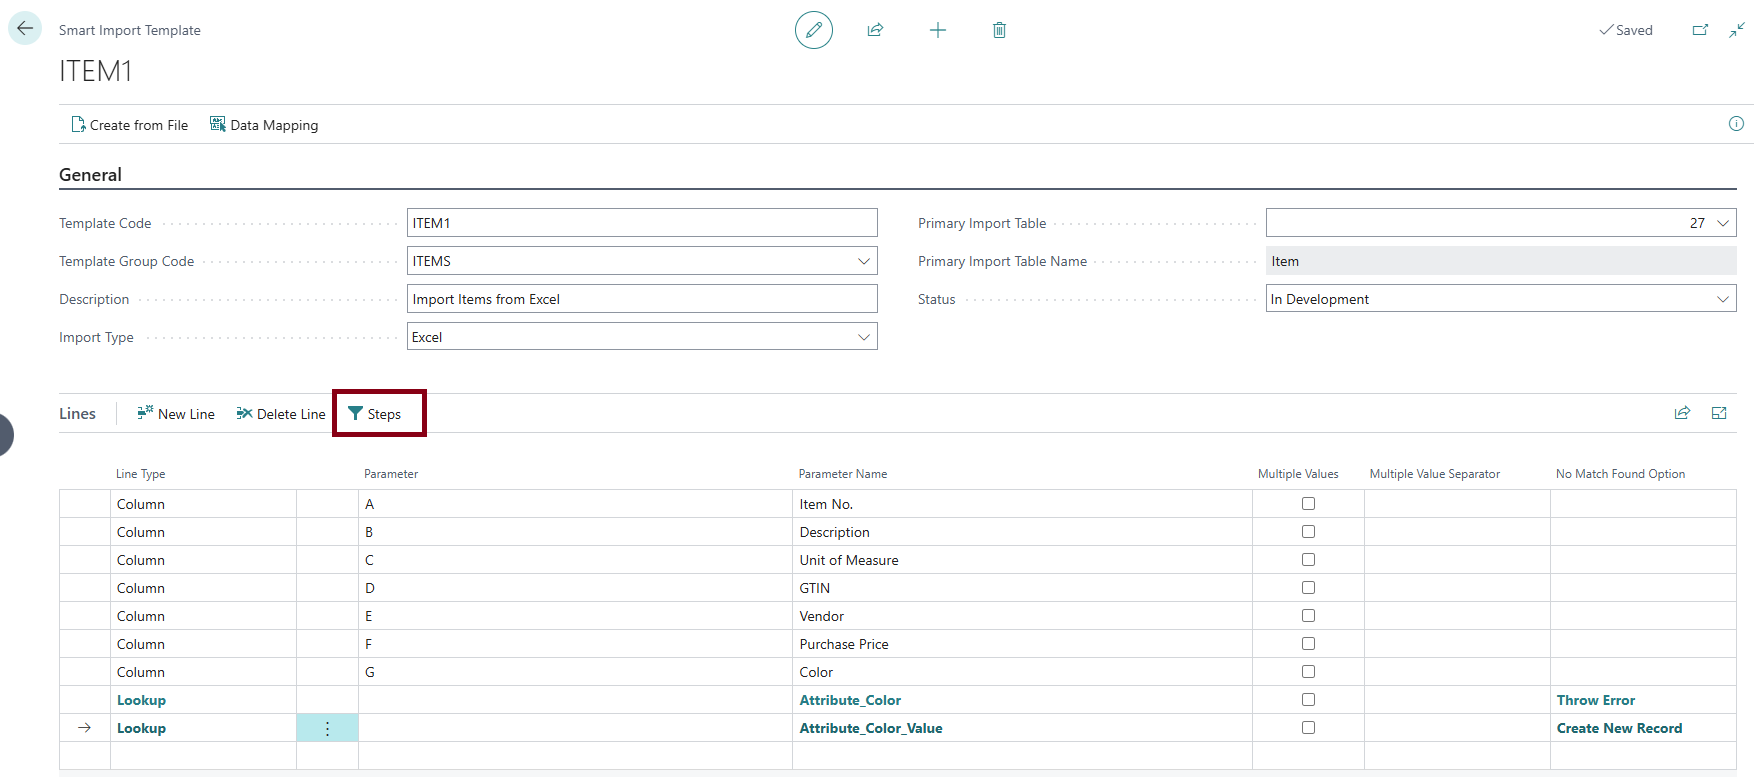Click Multiple Value Separator column header
The image size is (1754, 777).
click(x=1435, y=474)
